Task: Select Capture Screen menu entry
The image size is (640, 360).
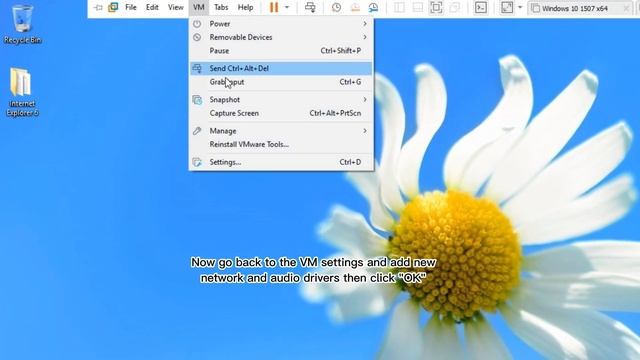Action: coord(281,113)
